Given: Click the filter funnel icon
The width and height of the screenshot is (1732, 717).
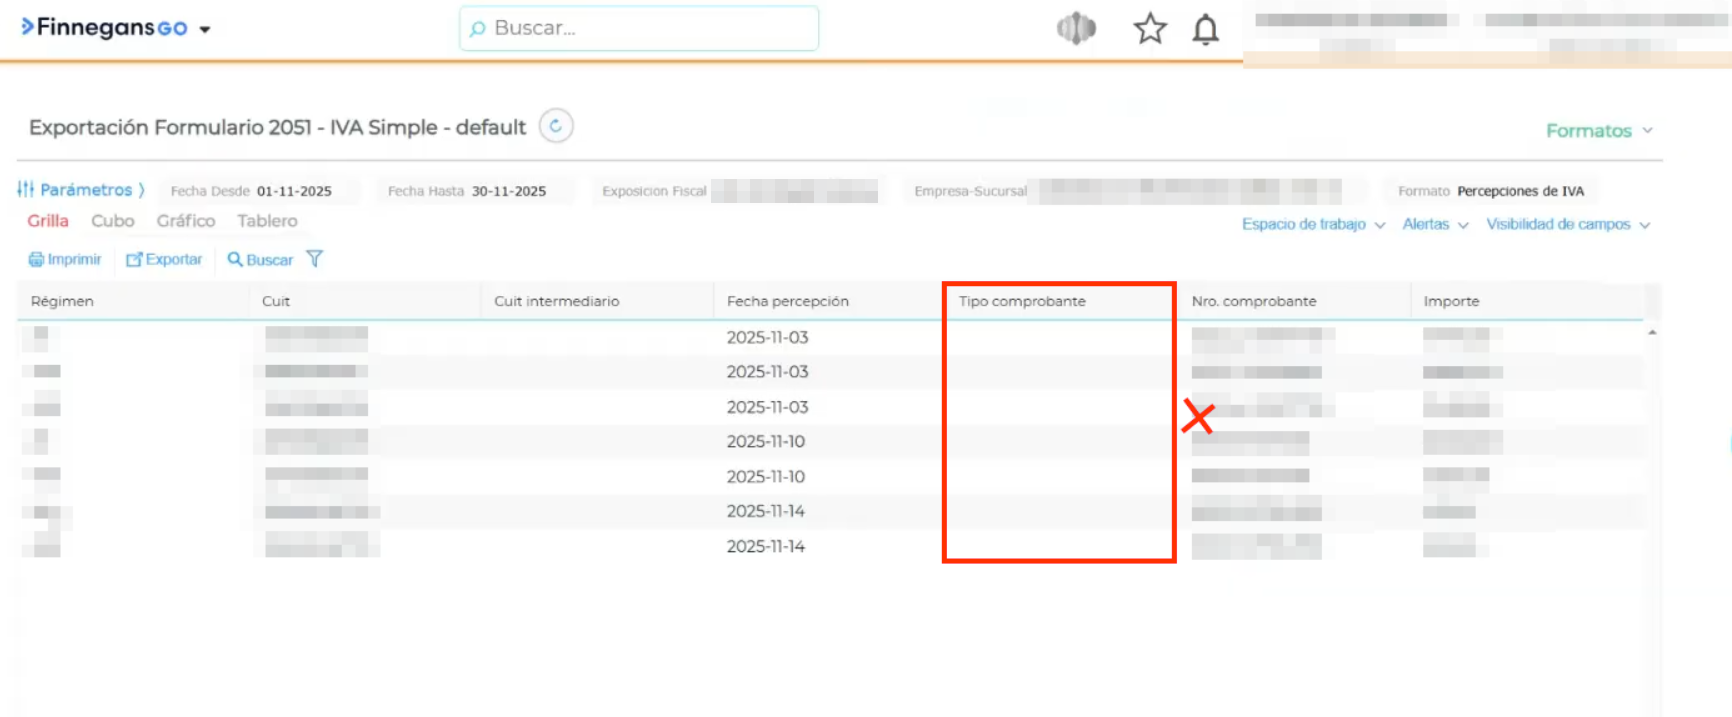Looking at the screenshot, I should [315, 259].
